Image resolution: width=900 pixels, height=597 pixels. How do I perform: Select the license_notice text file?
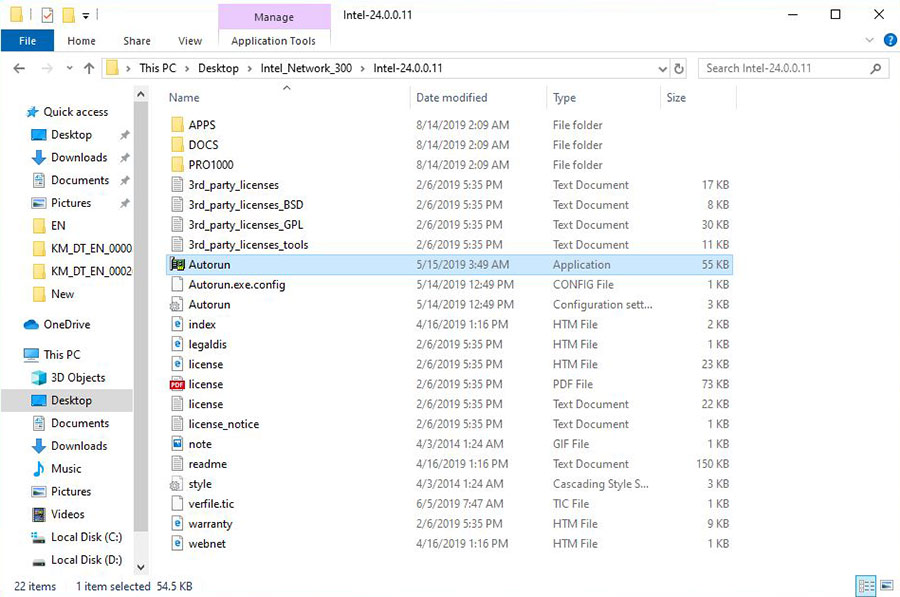click(449, 424)
